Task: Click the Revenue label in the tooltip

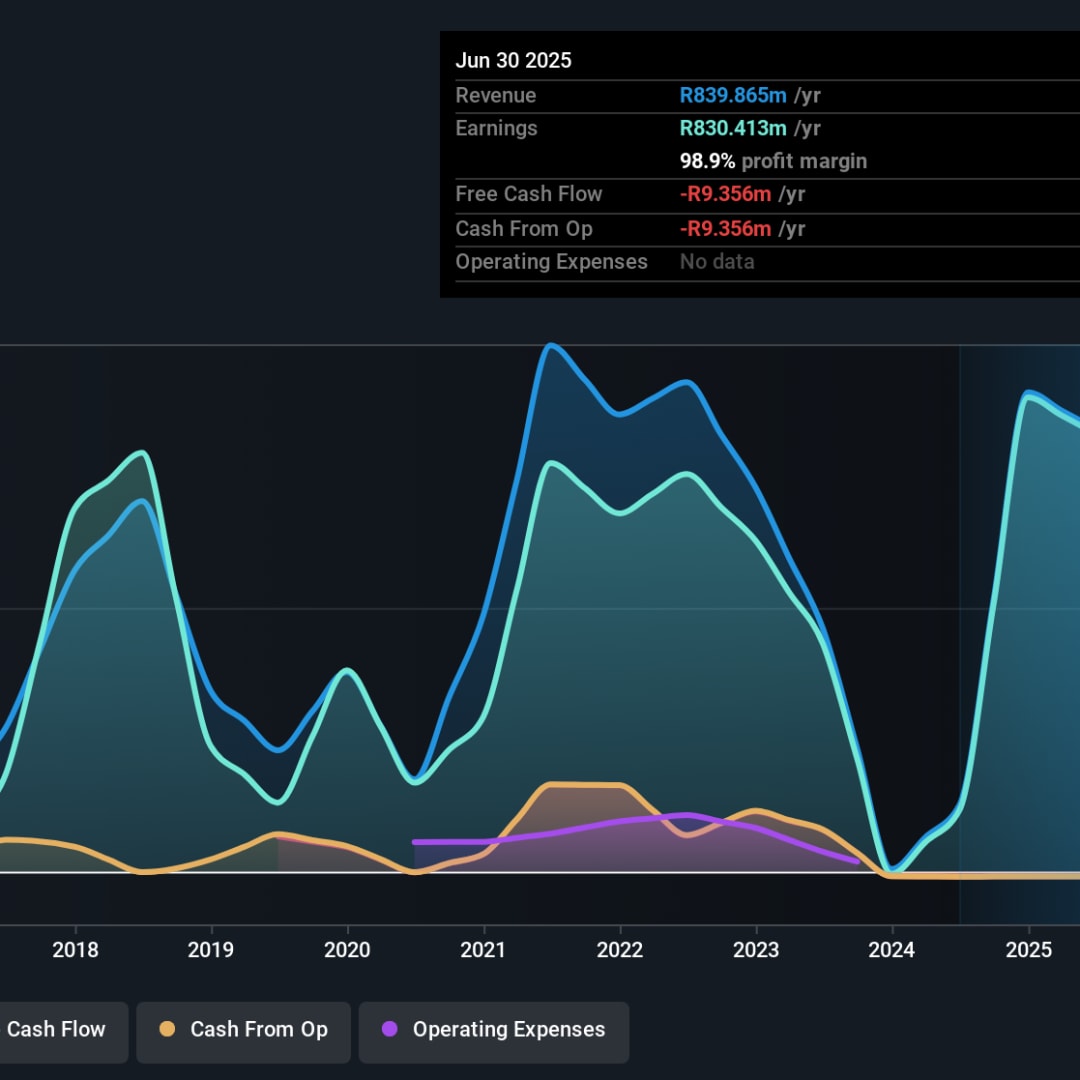Action: tap(496, 95)
